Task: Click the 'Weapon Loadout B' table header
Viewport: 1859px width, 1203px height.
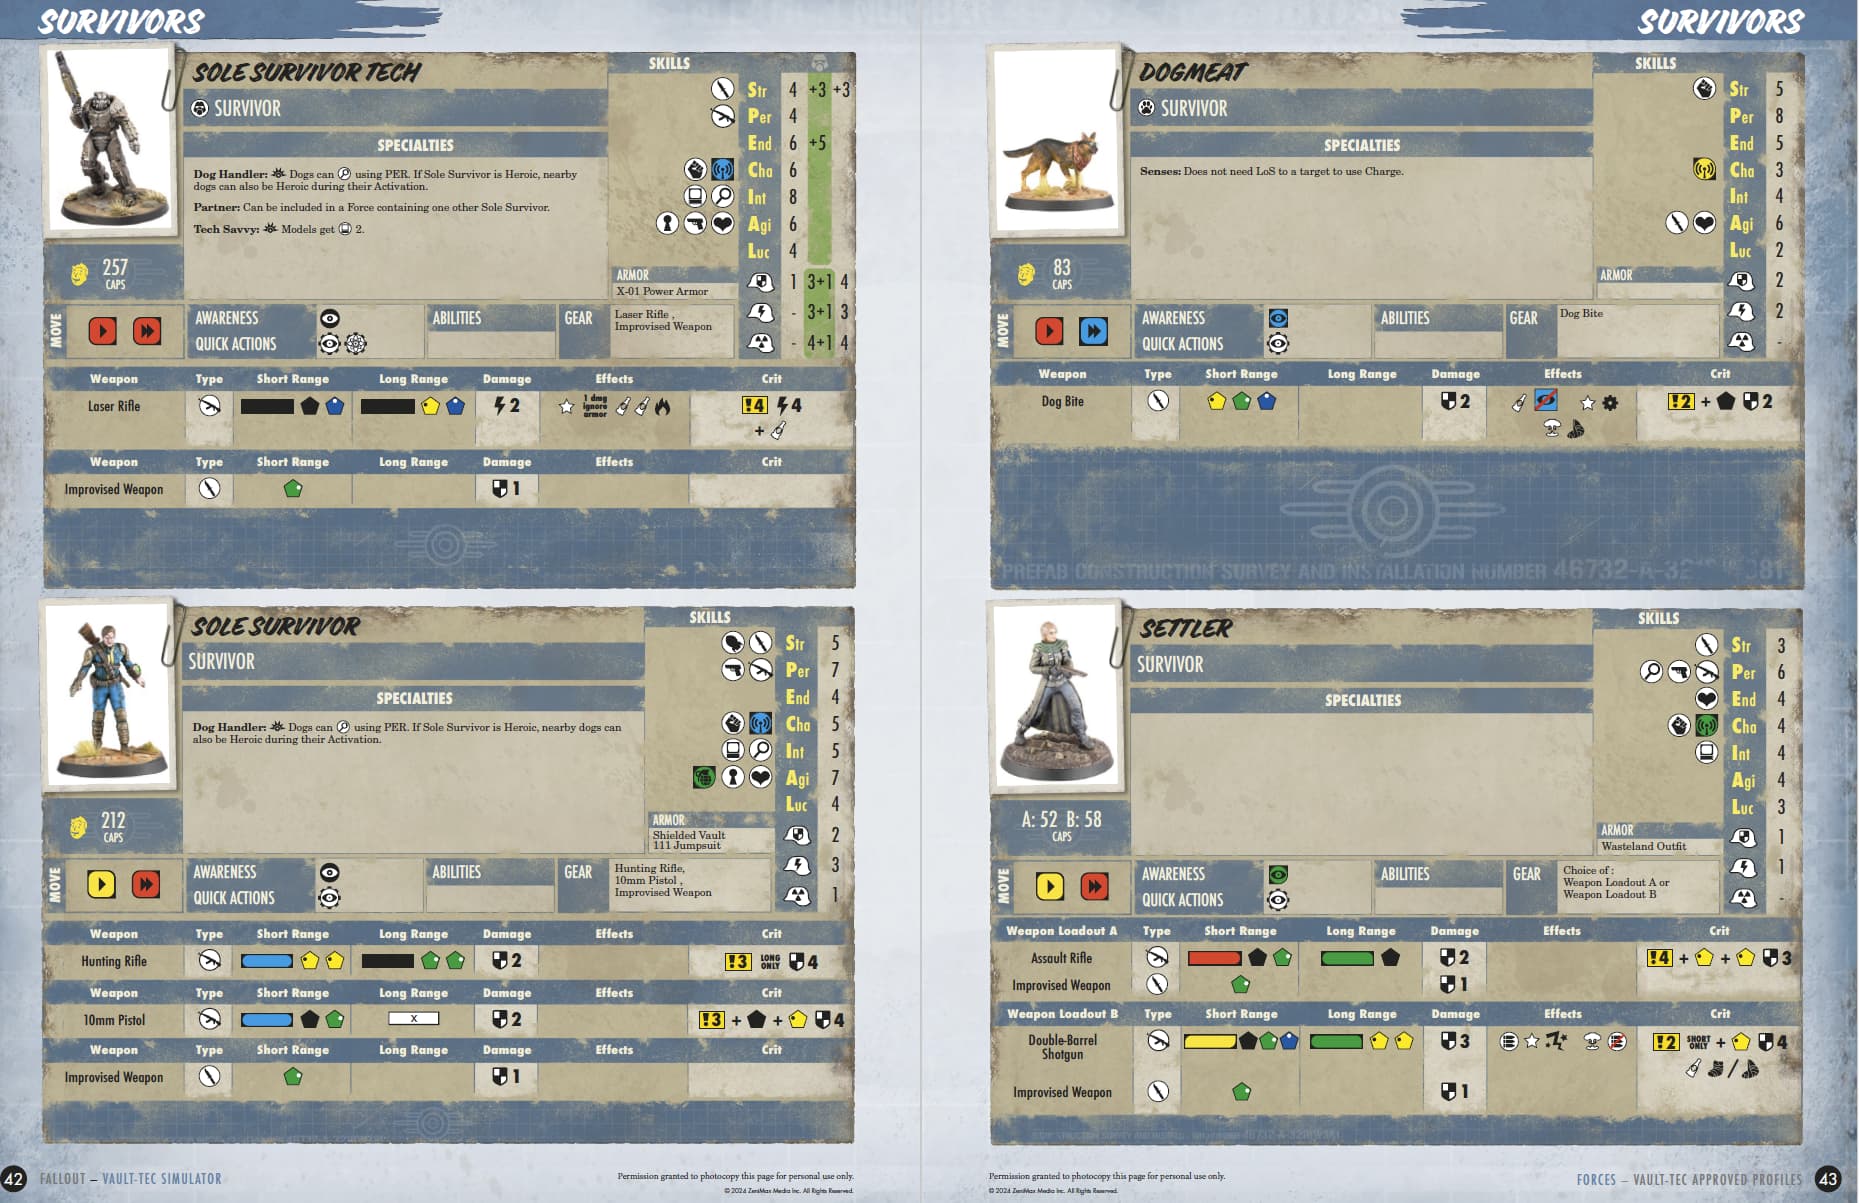Action: [x=1062, y=1014]
